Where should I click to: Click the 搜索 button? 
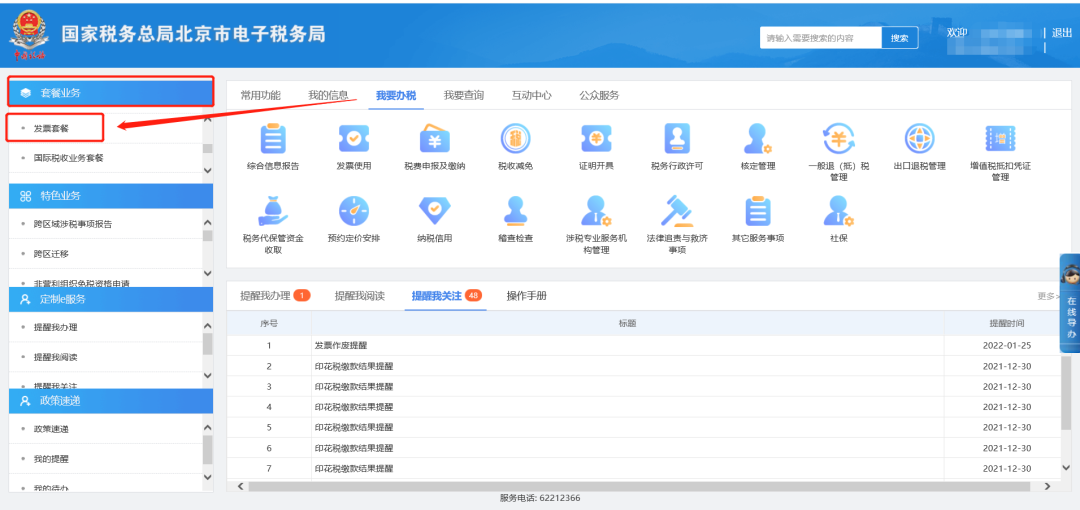pos(900,38)
